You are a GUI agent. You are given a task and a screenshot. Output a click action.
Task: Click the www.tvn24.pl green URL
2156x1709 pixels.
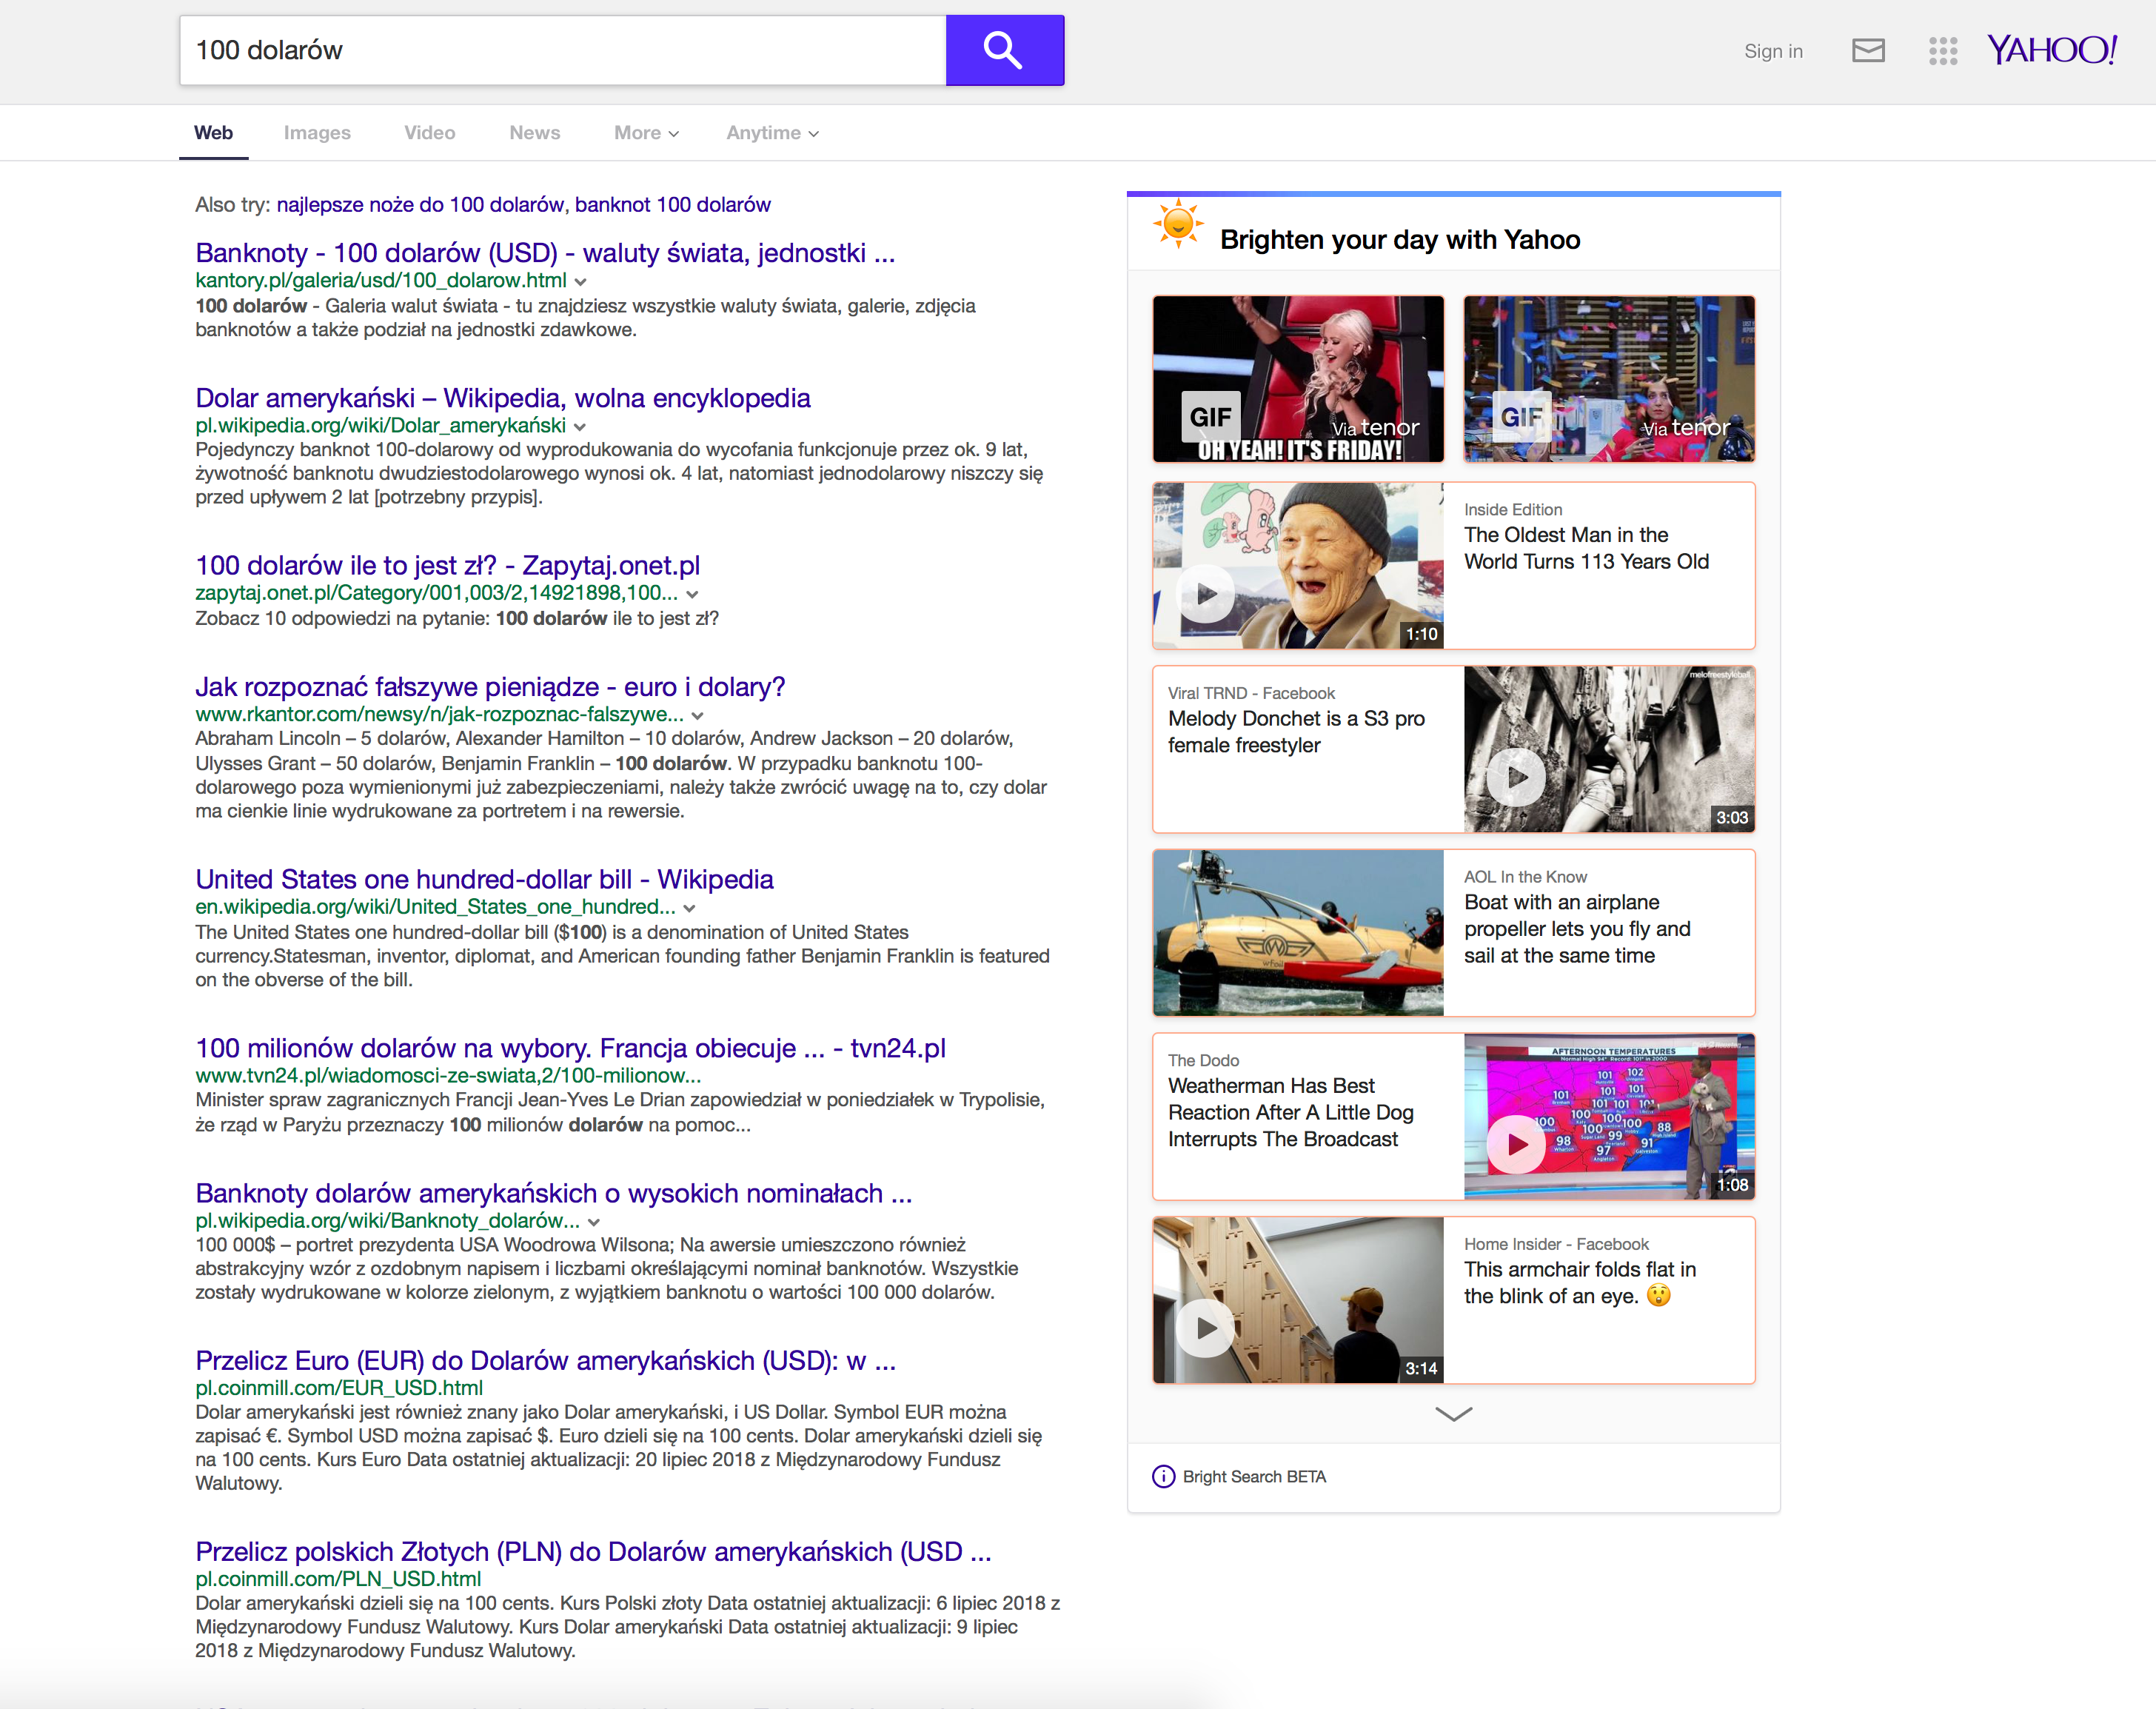448,1076
